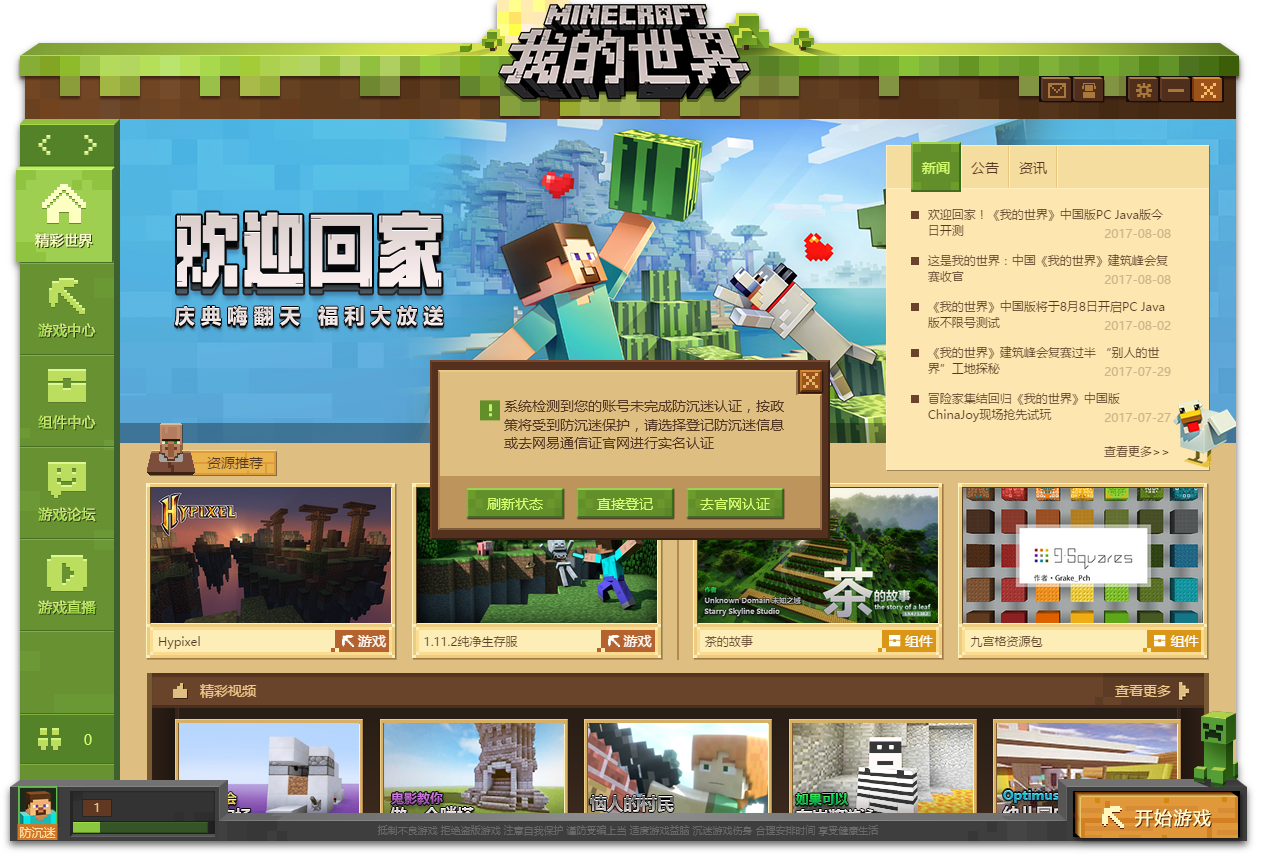This screenshot has width=1261, height=855.
Task: Switch to the 公告 tab
Action: [984, 168]
